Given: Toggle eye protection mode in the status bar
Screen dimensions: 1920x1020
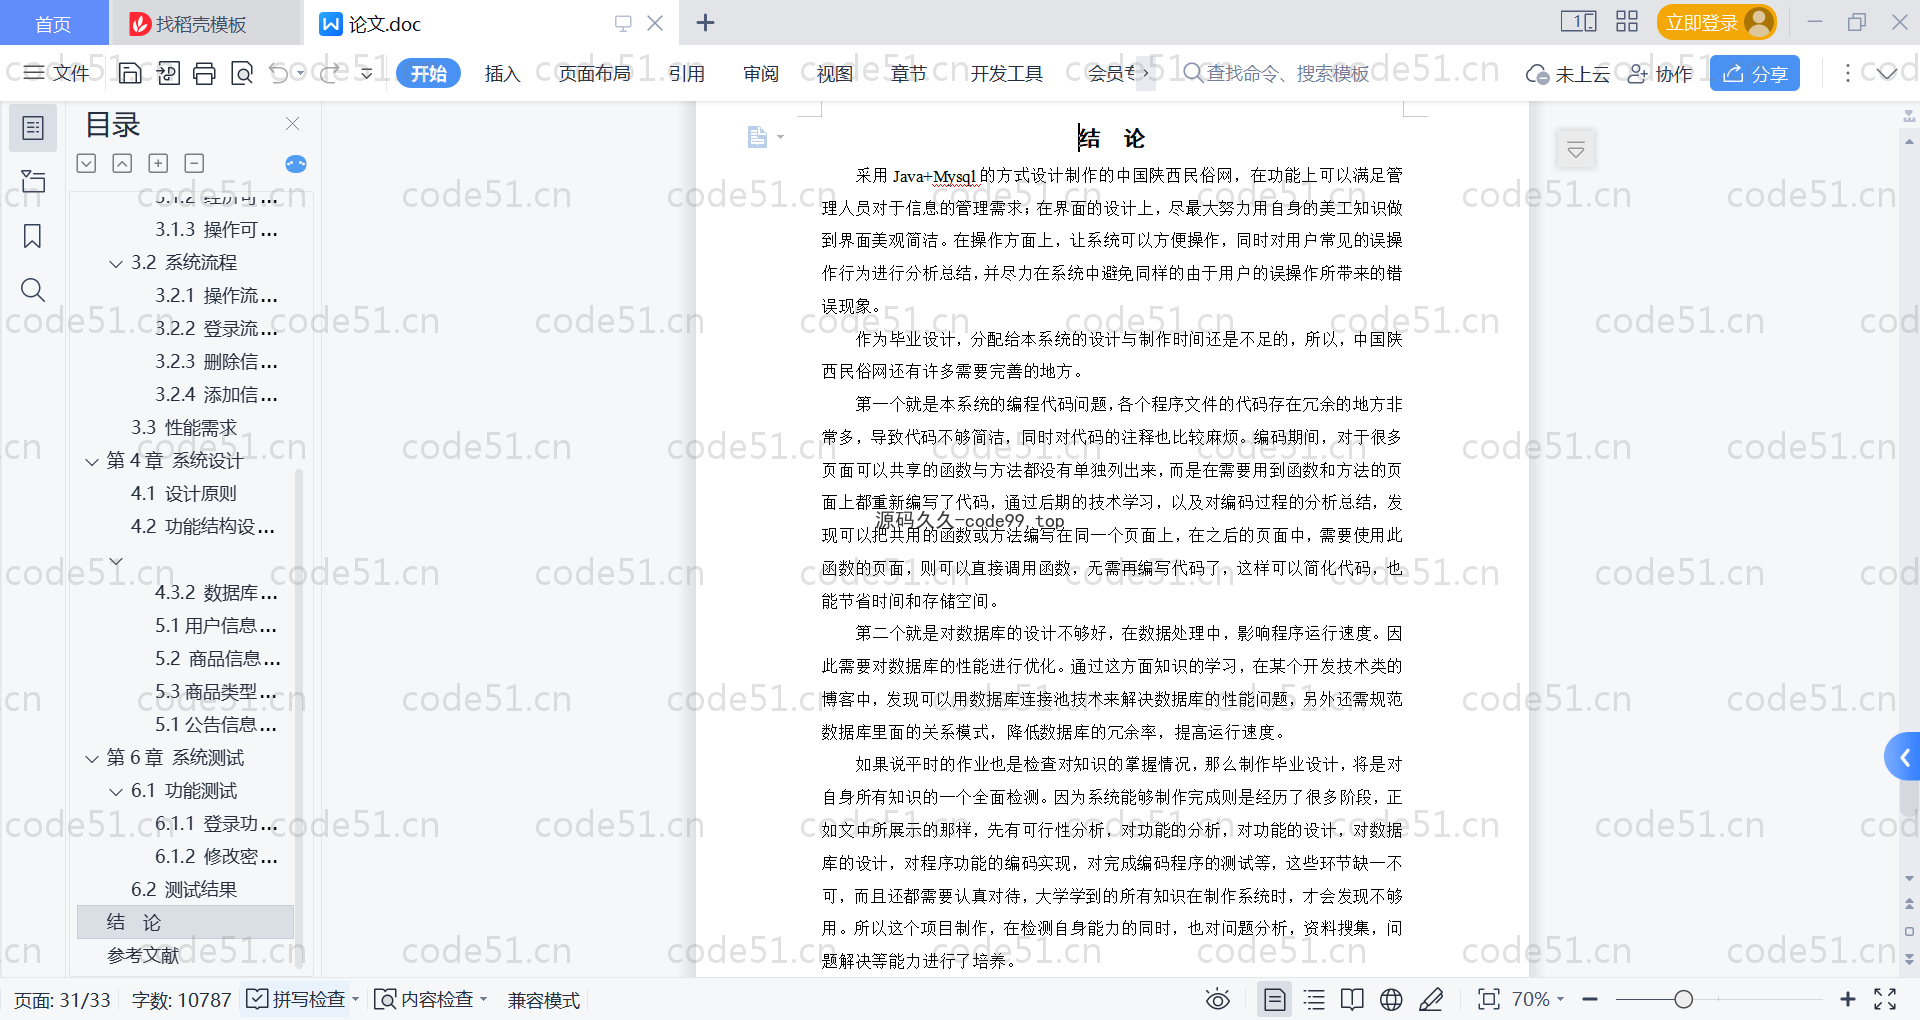Looking at the screenshot, I should [x=1218, y=999].
